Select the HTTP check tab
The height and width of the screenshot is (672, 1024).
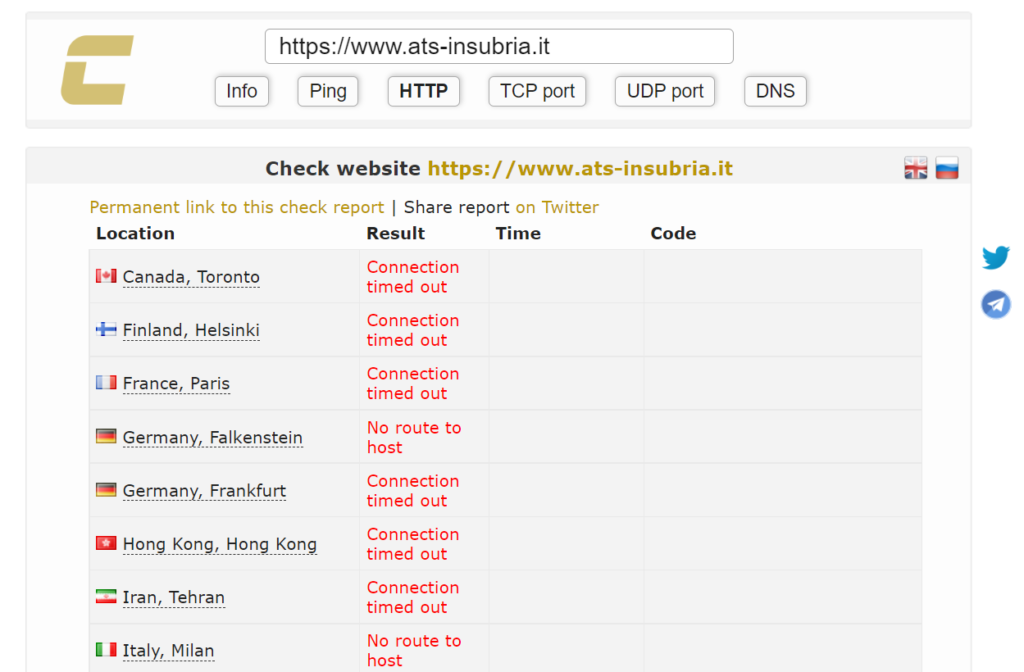423,91
